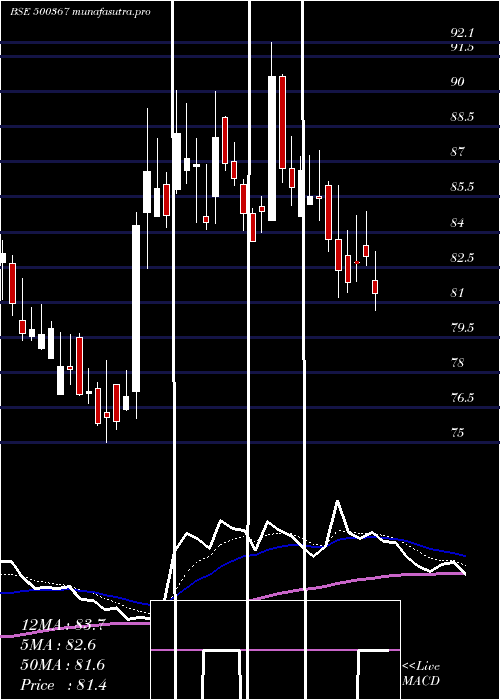Select the 85.5 price axis label

(462, 187)
